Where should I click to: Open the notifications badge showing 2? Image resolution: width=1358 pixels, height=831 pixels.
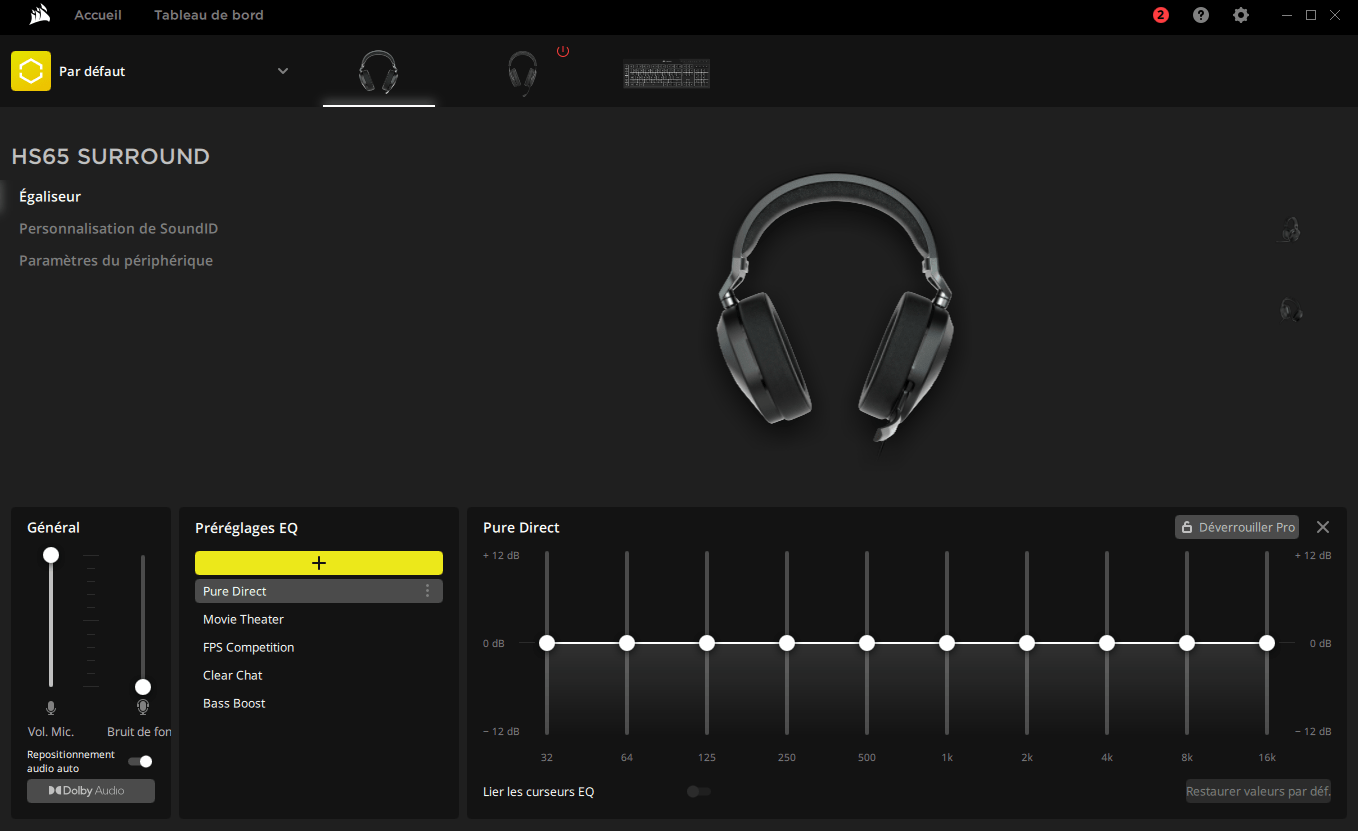pyautogui.click(x=1160, y=15)
